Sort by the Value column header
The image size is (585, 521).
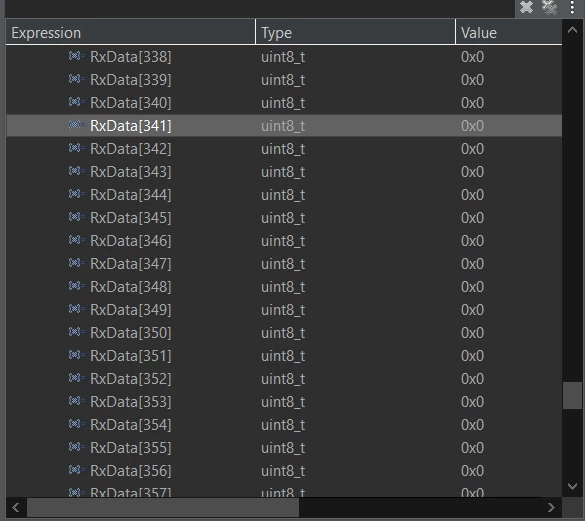point(509,32)
